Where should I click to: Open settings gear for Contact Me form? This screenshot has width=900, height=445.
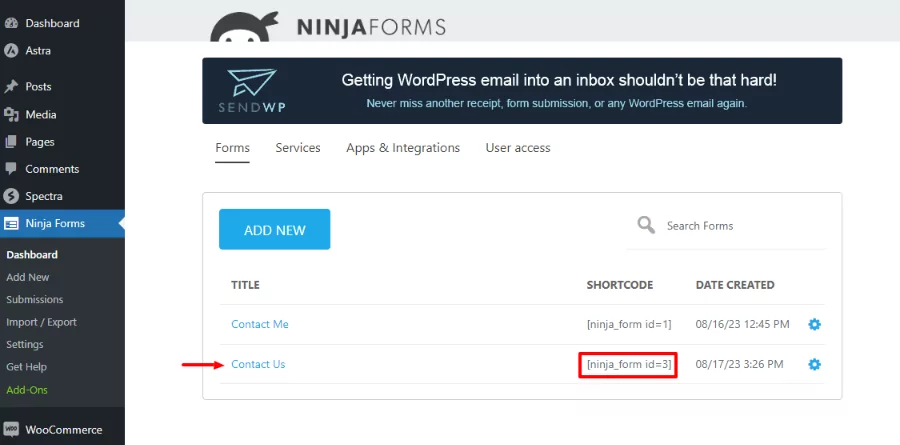point(814,325)
